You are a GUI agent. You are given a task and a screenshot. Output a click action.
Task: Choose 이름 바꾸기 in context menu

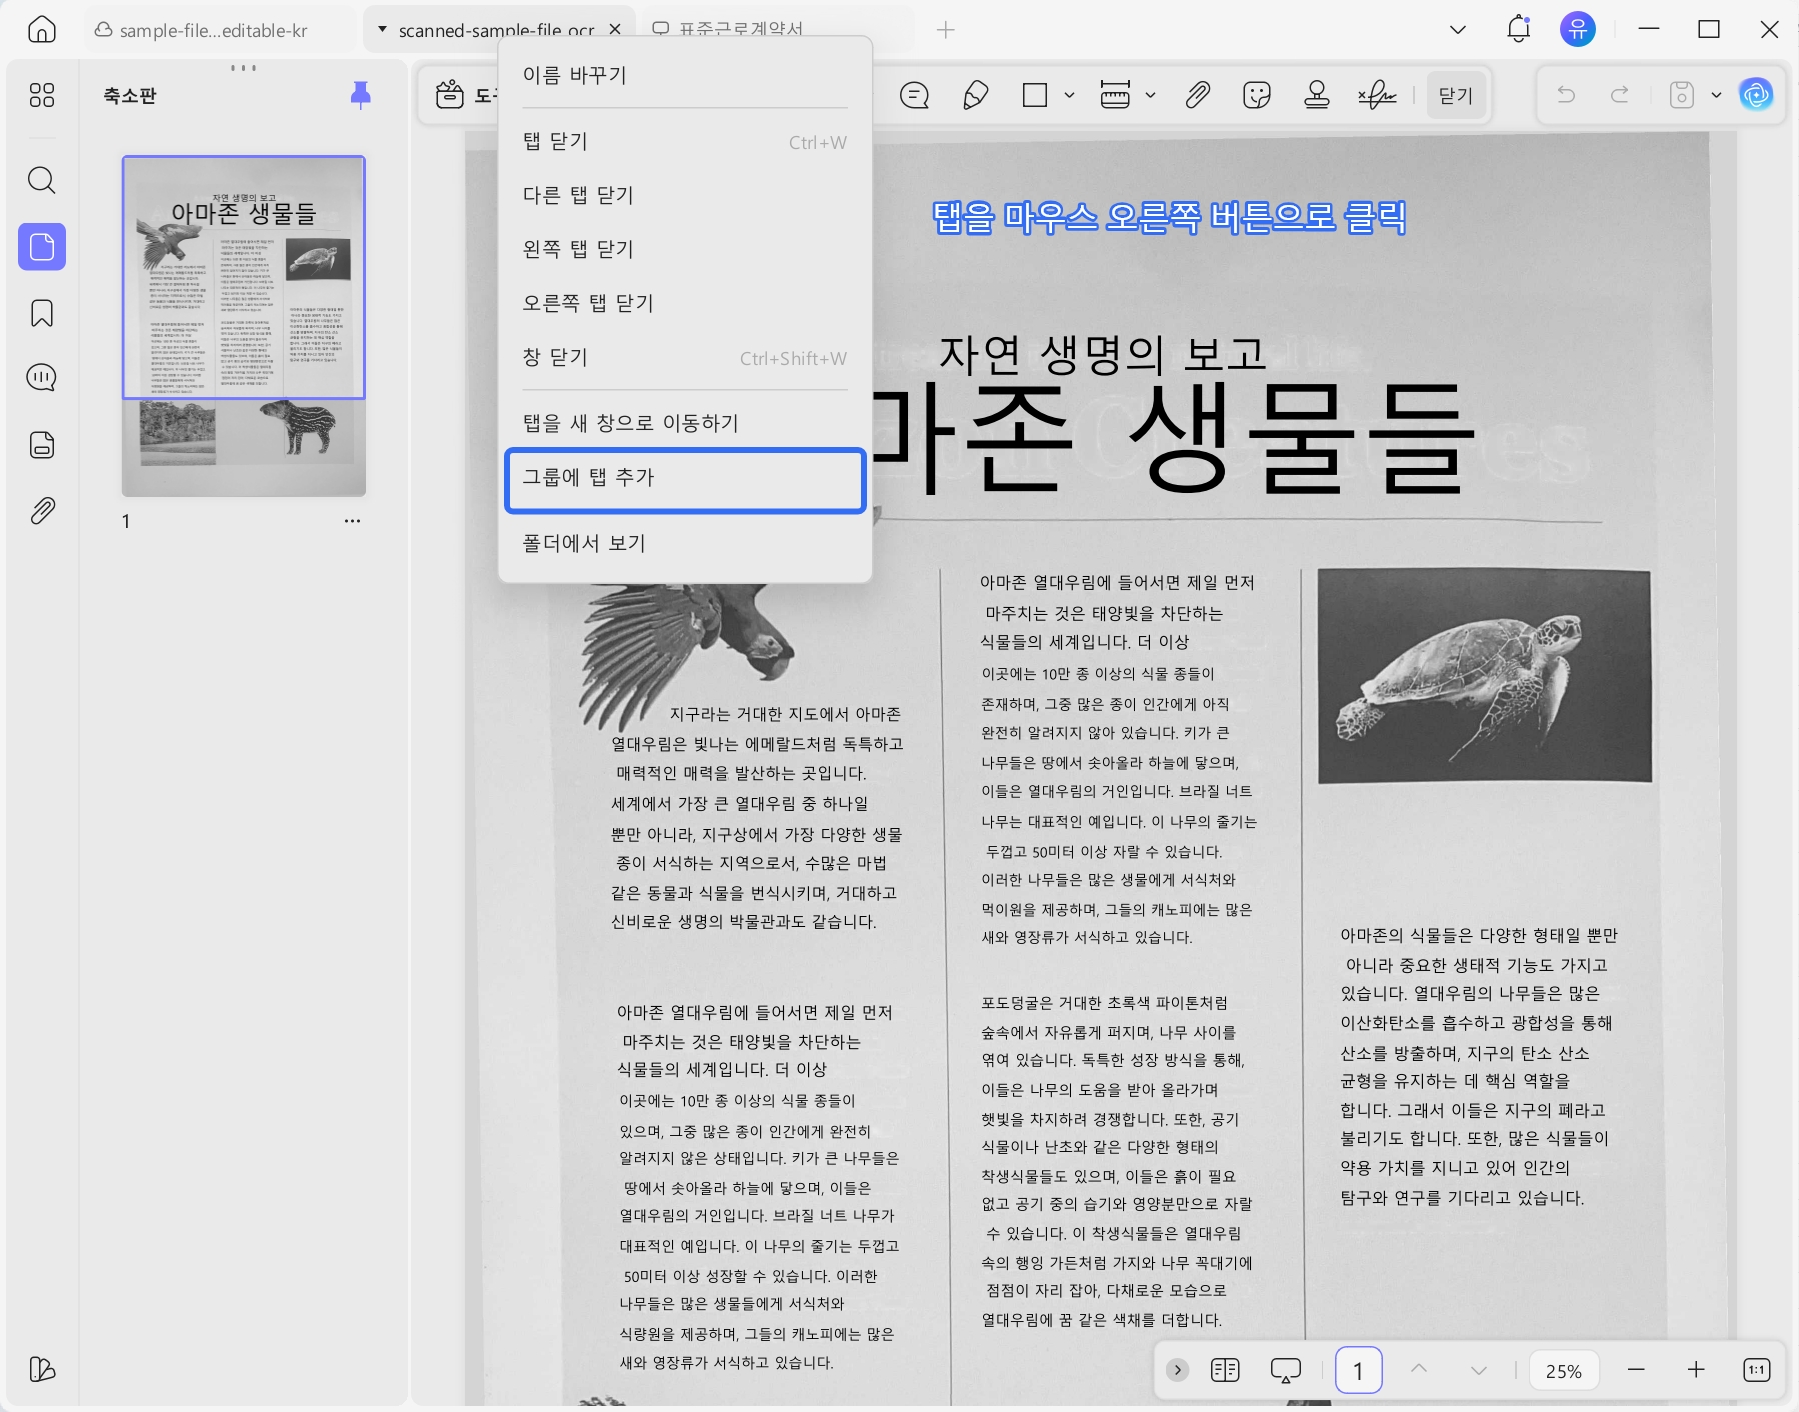[x=685, y=75]
